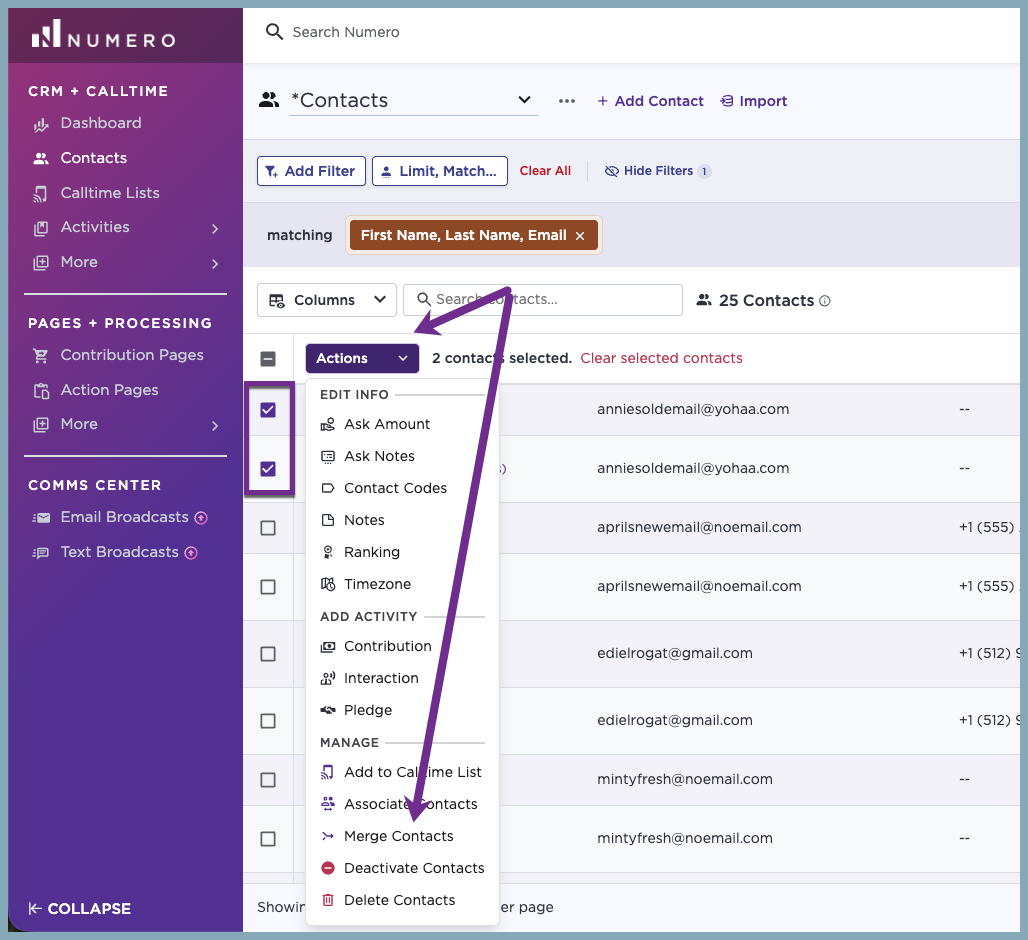Open the three-dots options menu near Contacts

(566, 101)
